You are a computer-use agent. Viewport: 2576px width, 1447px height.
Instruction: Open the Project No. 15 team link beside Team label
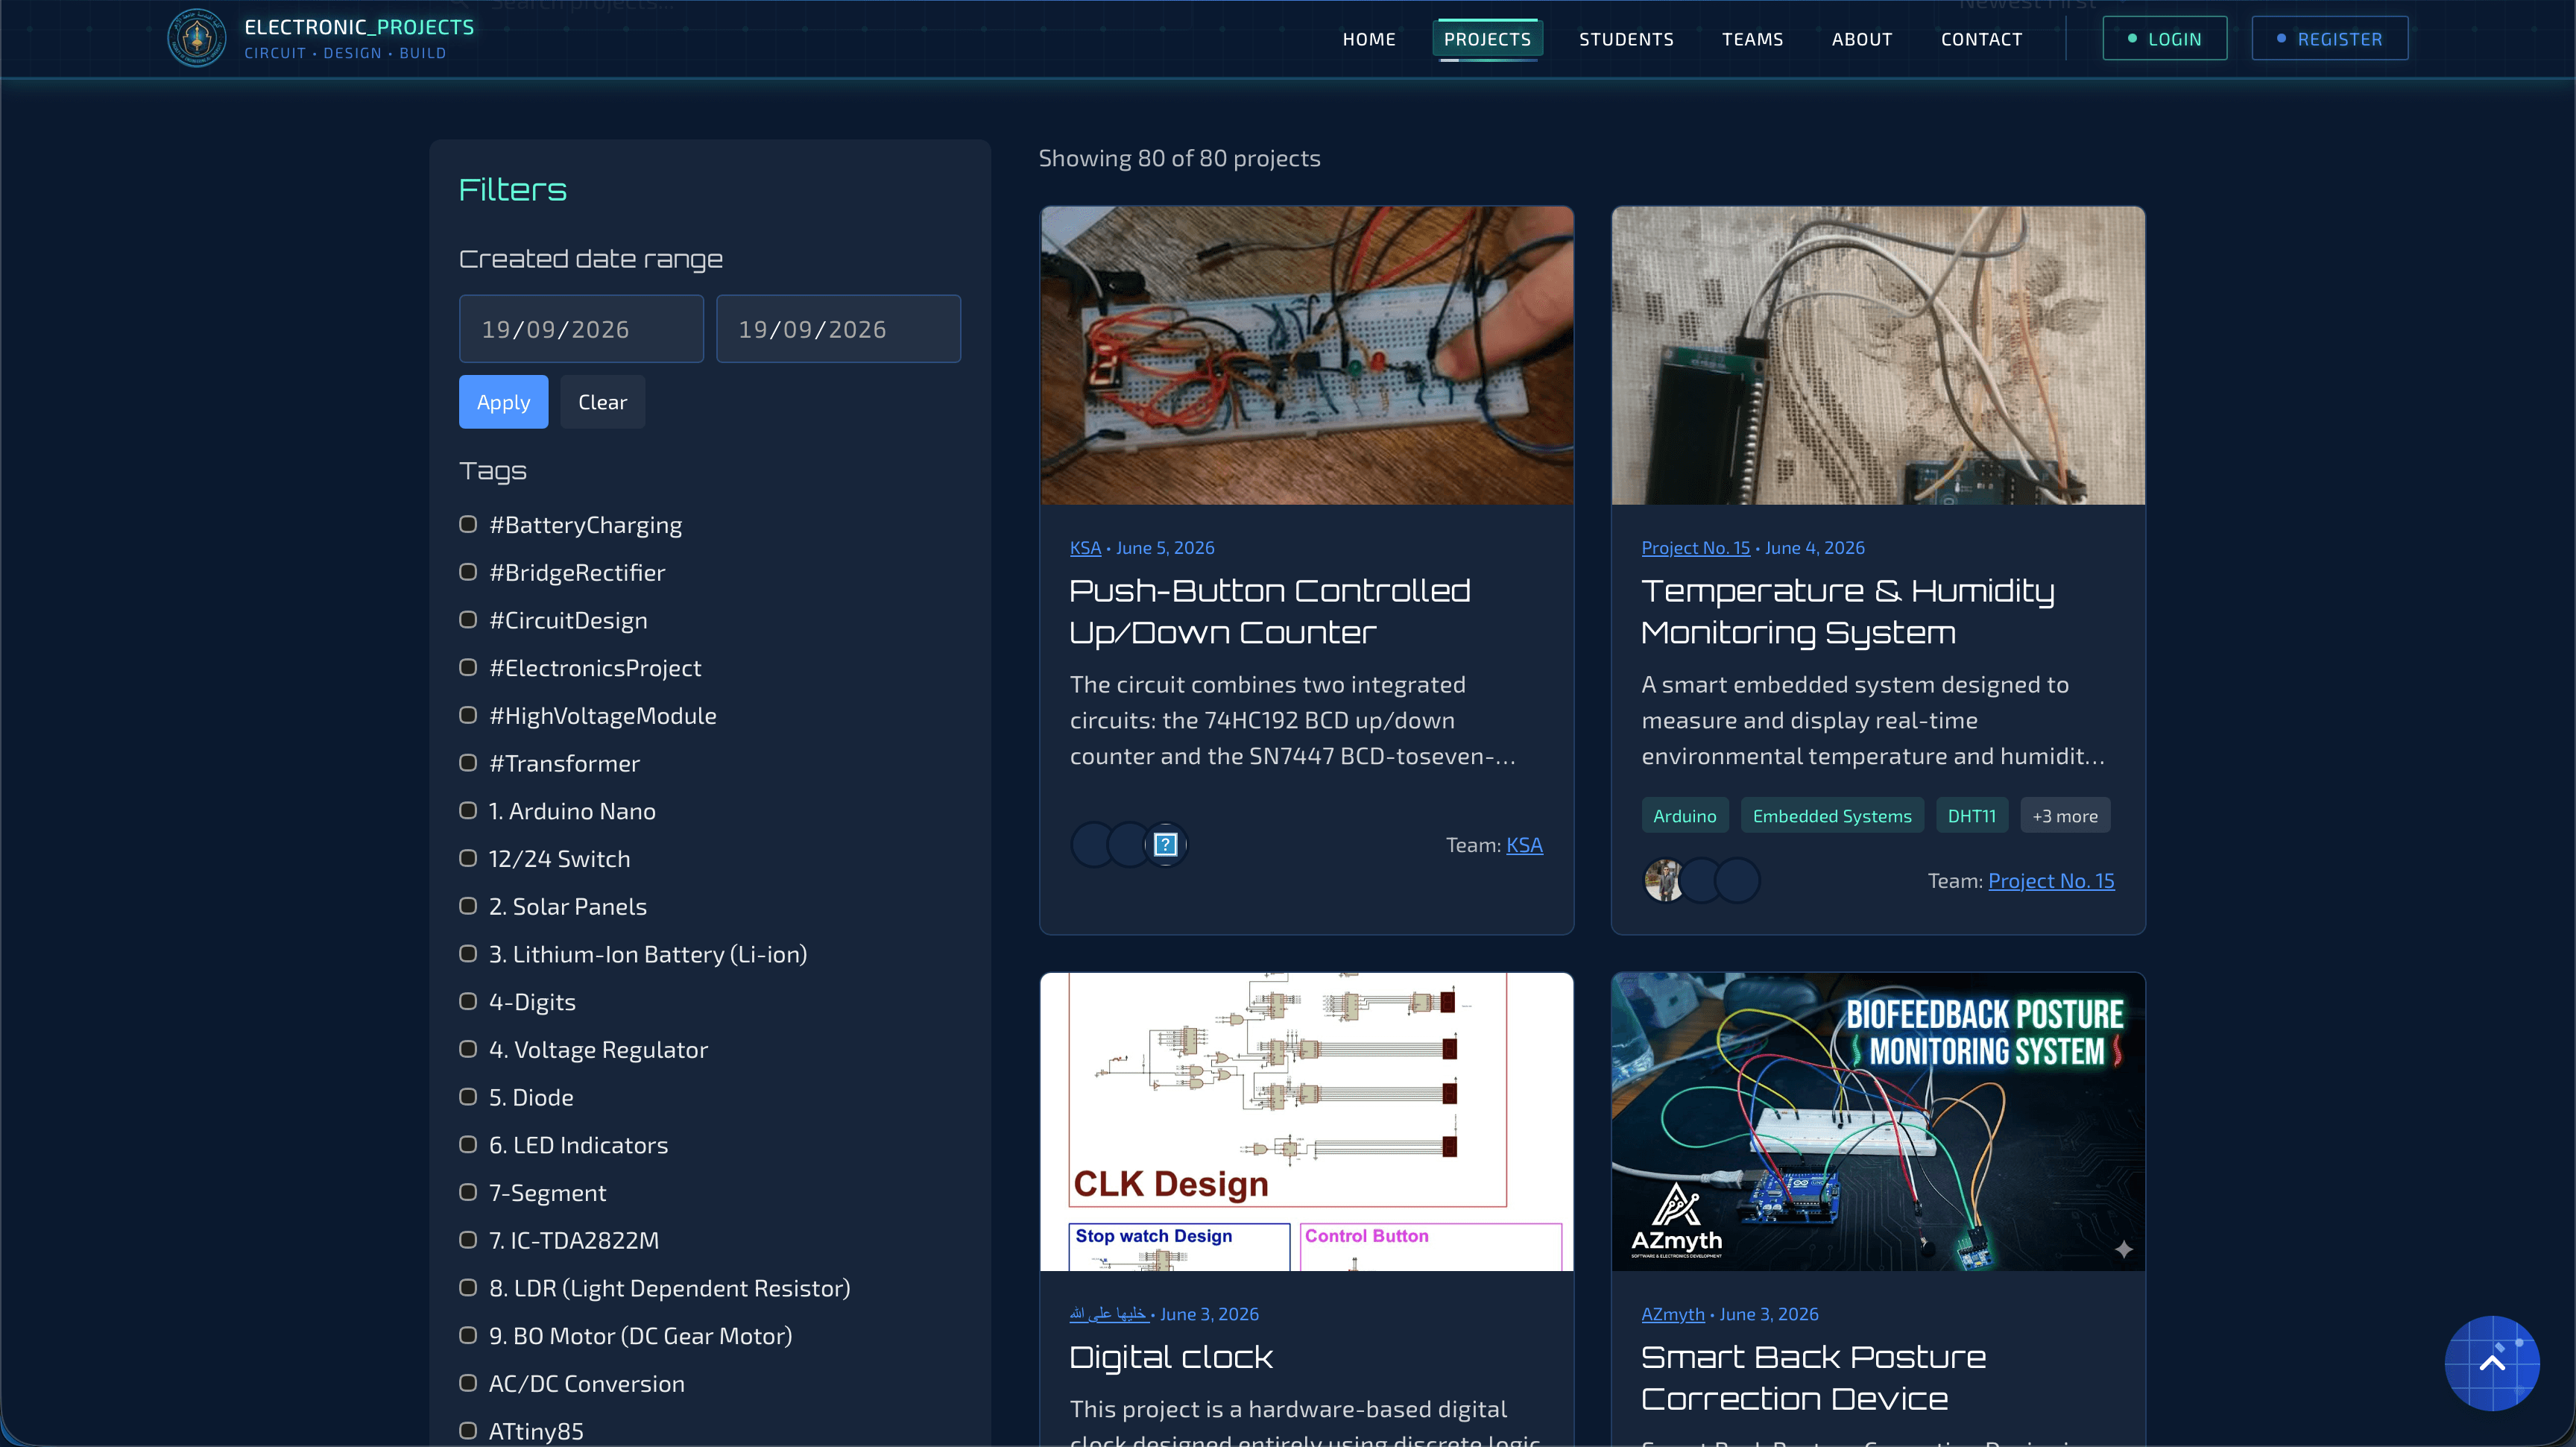tap(2051, 881)
